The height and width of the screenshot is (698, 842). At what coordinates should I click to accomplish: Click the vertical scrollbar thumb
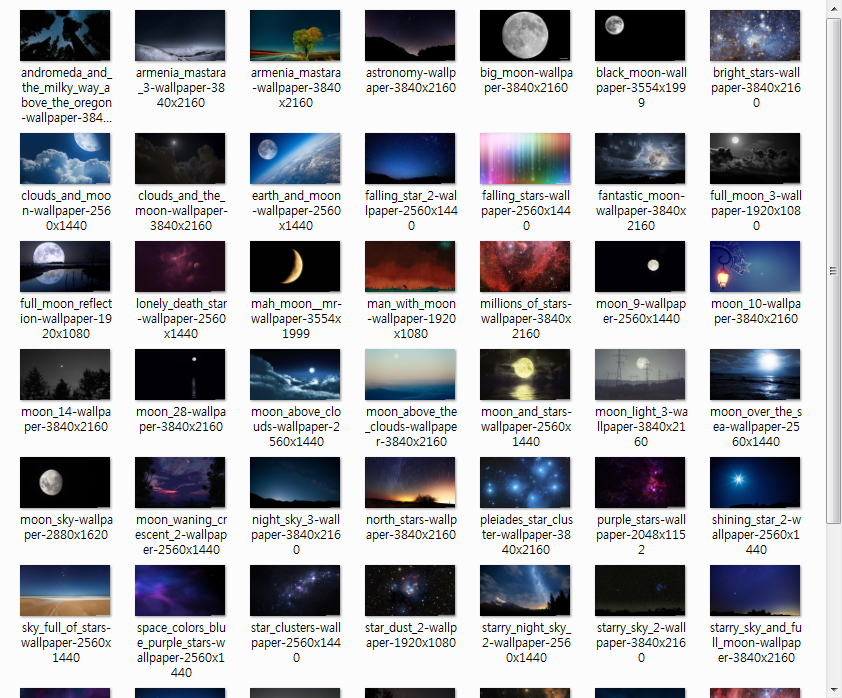tap(833, 271)
